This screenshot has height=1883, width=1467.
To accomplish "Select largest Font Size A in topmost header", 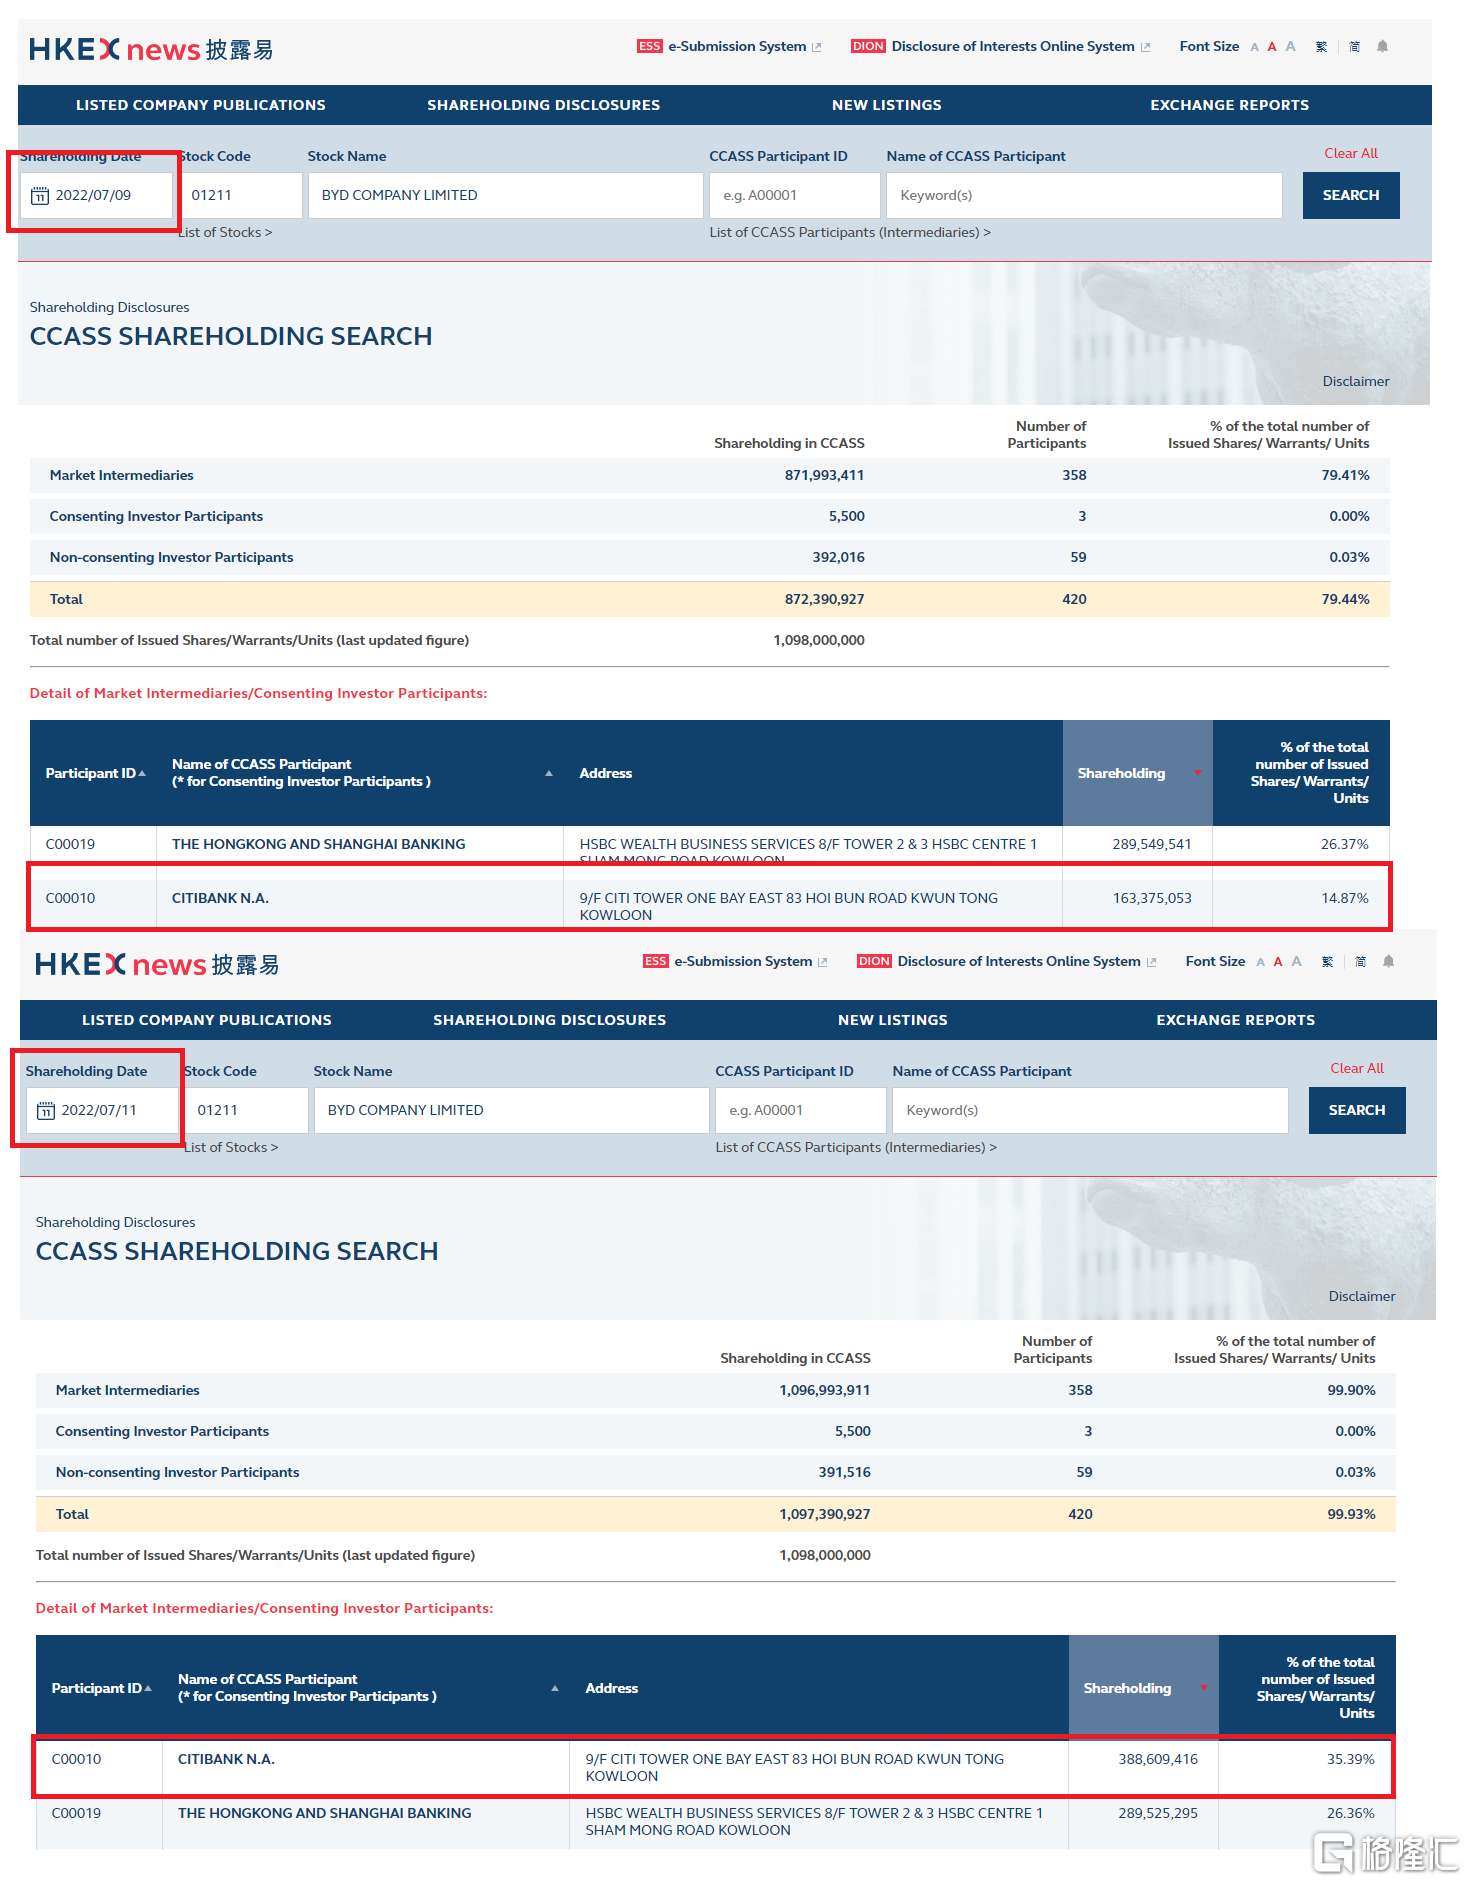I will click(1291, 46).
